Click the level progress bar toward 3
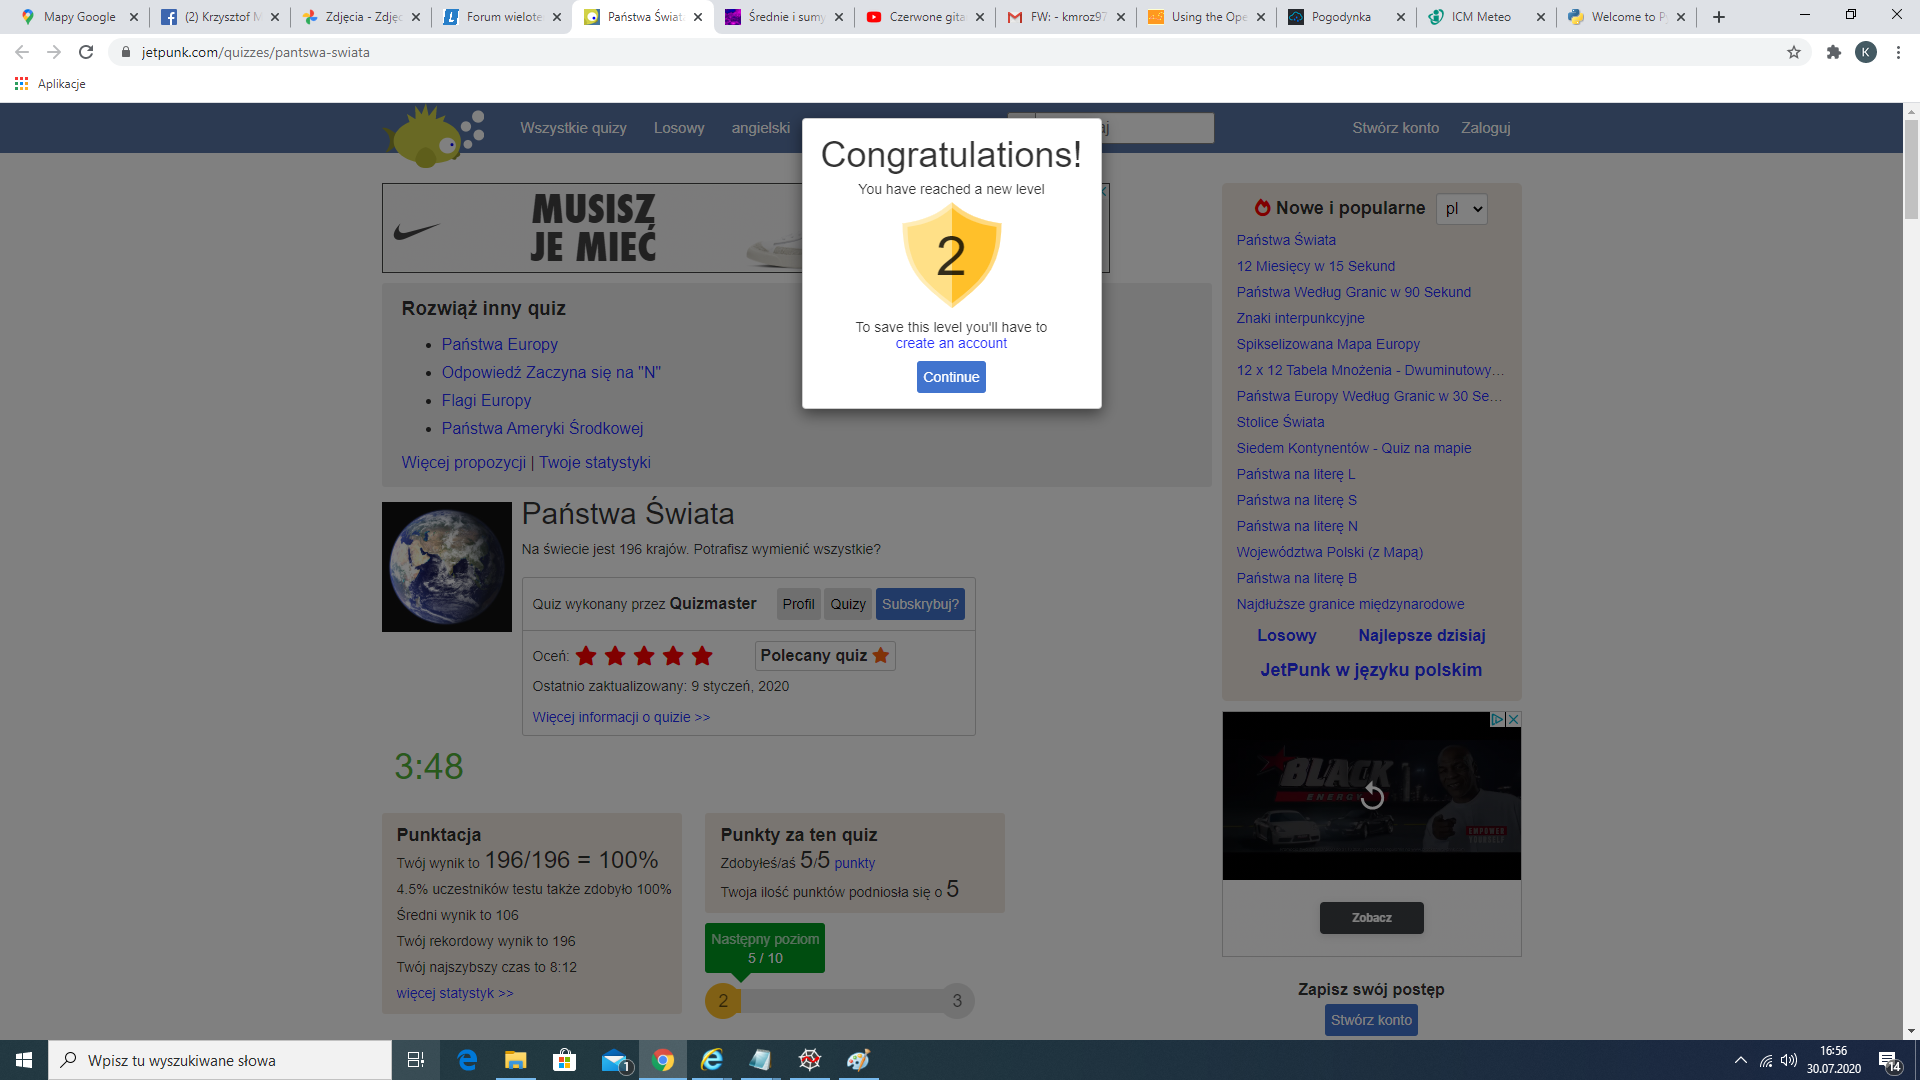This screenshot has height=1080, width=1920. coord(840,1000)
